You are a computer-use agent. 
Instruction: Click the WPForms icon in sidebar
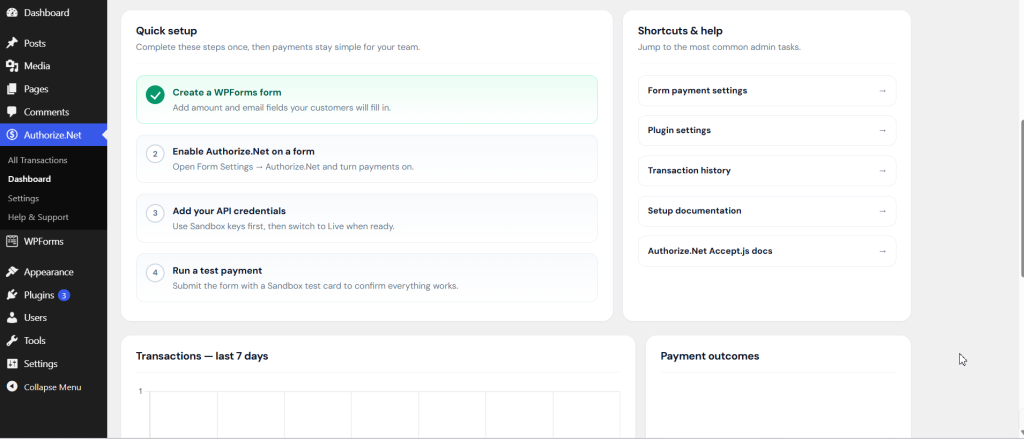pyautogui.click(x=12, y=241)
